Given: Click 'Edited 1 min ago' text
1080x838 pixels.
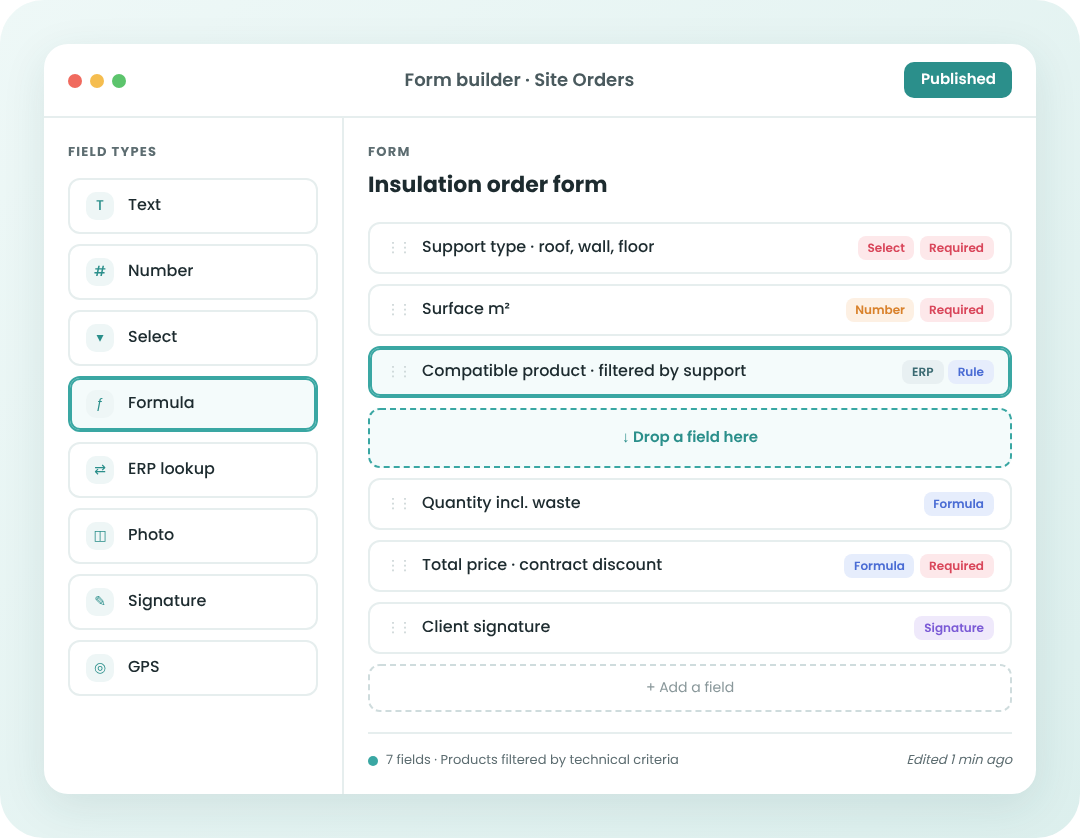Looking at the screenshot, I should pos(959,760).
